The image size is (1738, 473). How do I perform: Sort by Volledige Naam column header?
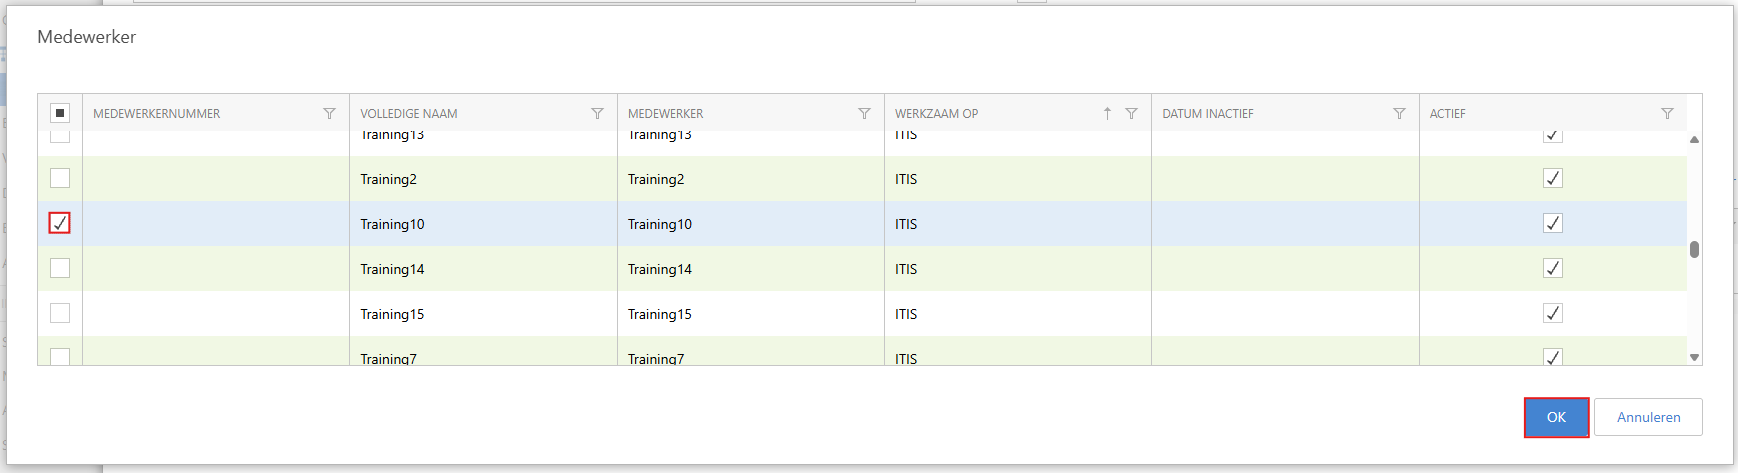point(409,114)
